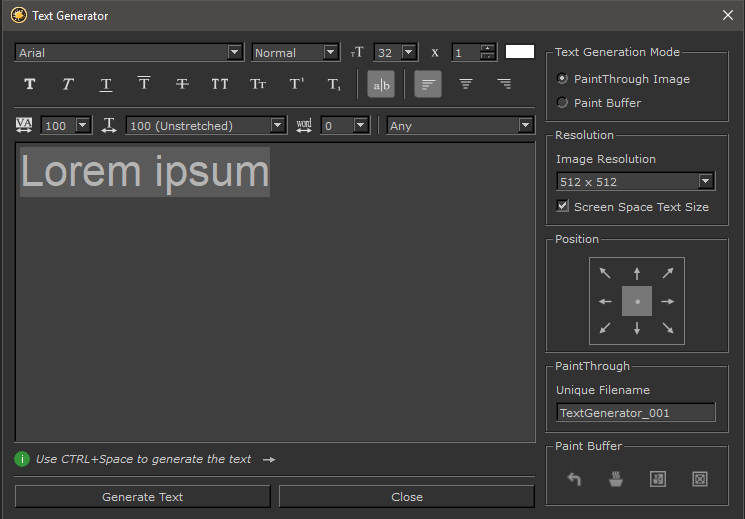The height and width of the screenshot is (519, 745).
Task: Expand the Image Resolution 512 x 512 dropdown
Action: pyautogui.click(x=706, y=181)
